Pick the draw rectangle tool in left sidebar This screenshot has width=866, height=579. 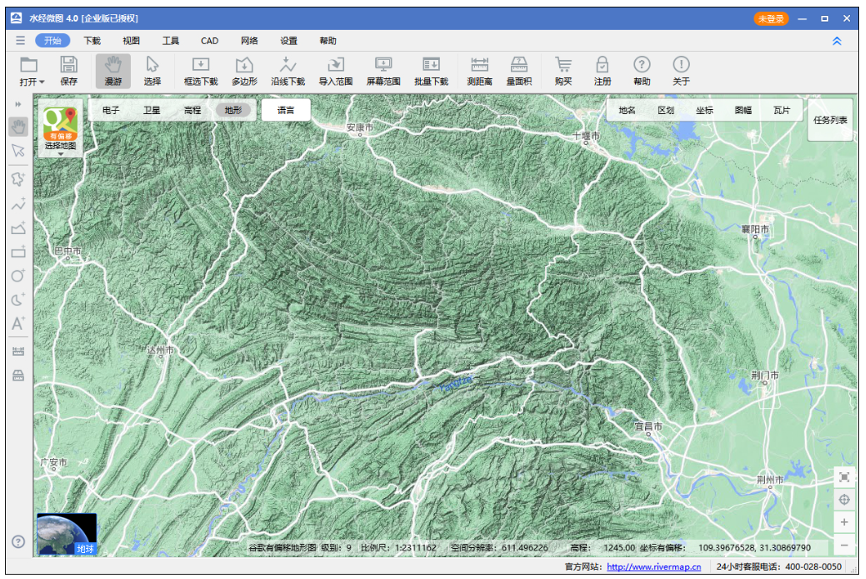coord(18,252)
